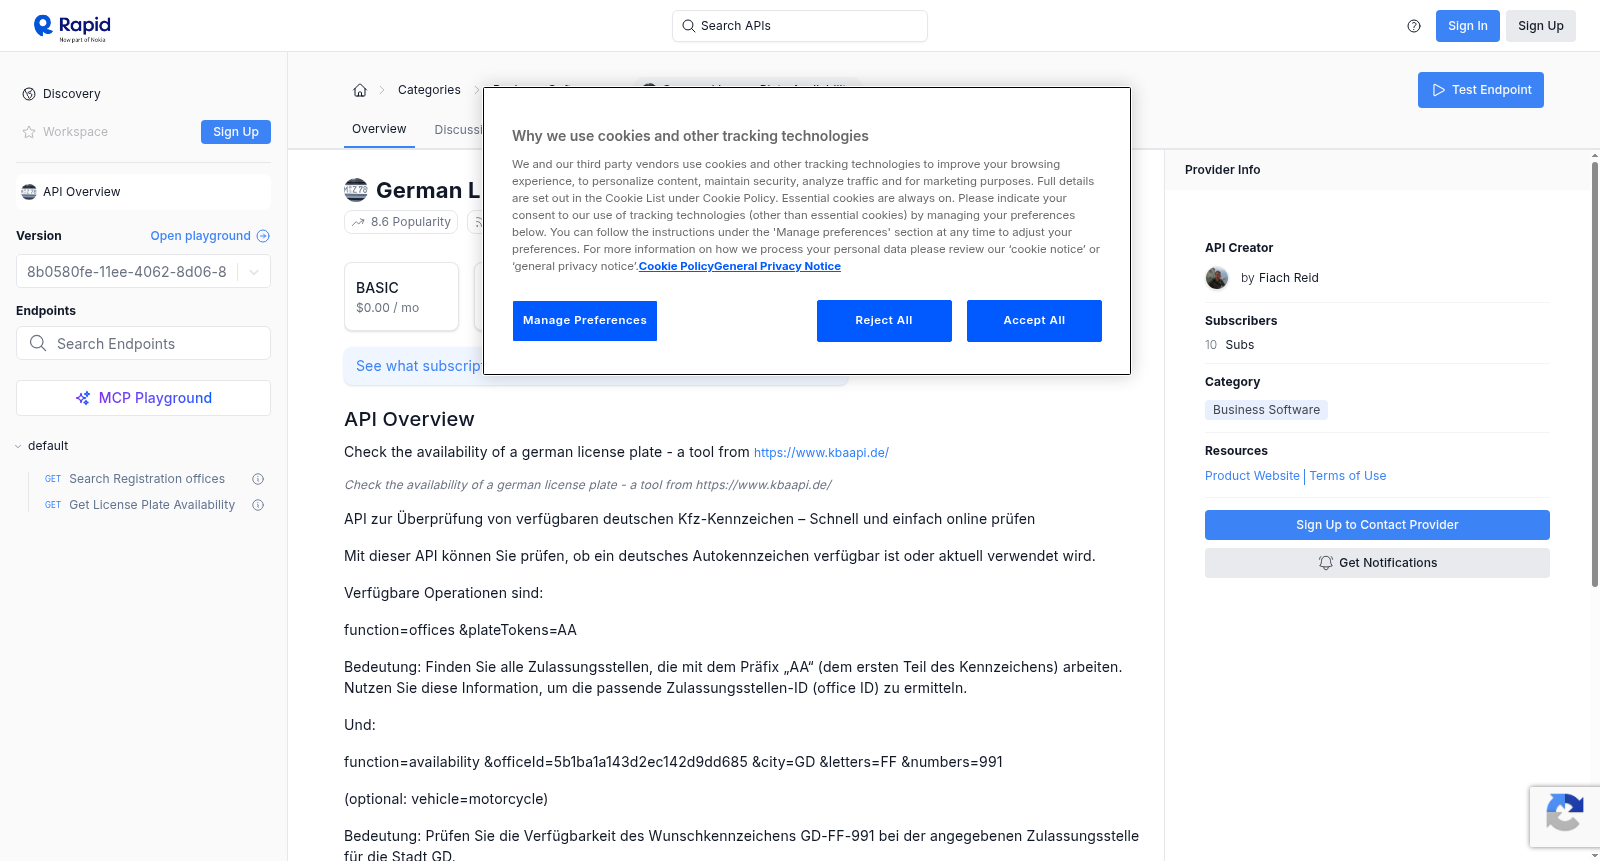Open the kbaapi.de website link
This screenshot has width=1600, height=861.
[x=821, y=453]
